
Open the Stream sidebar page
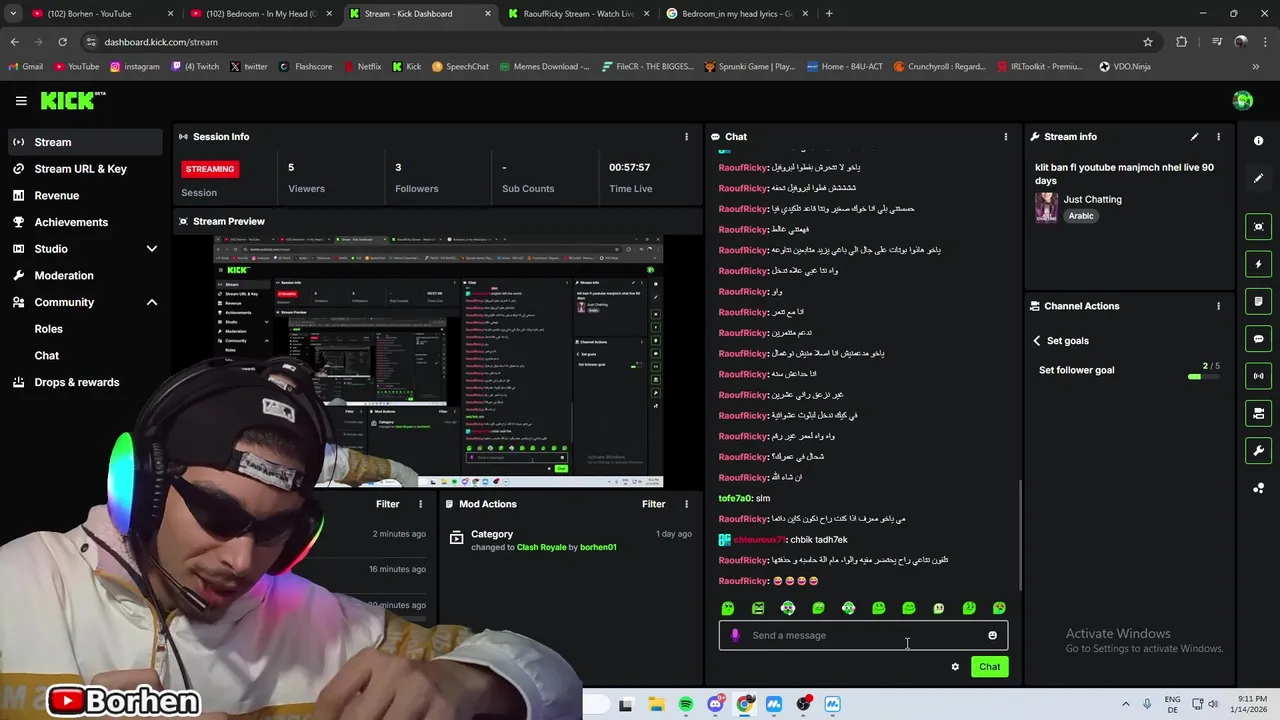(x=85, y=142)
